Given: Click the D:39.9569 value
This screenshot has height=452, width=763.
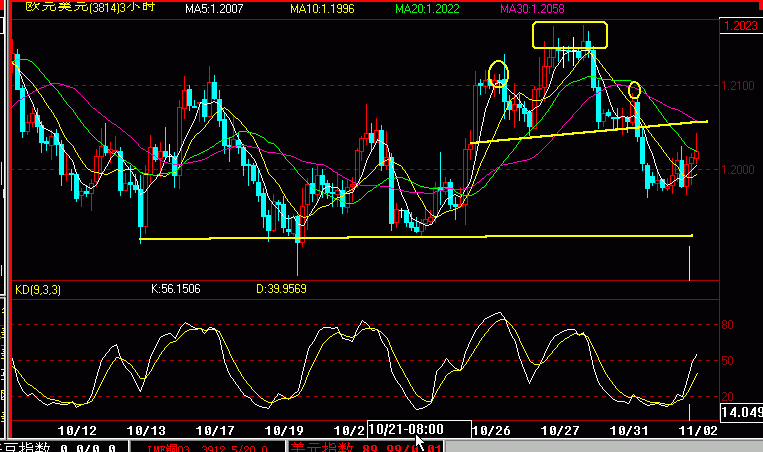Looking at the screenshot, I should [x=281, y=289].
